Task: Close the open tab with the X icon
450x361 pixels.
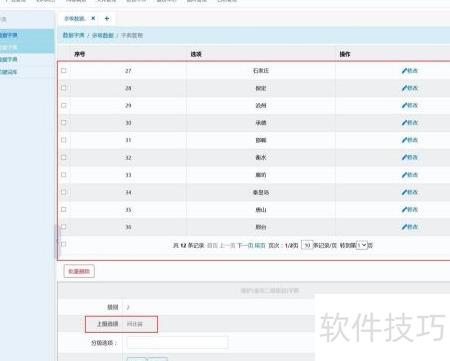Action: pyautogui.click(x=93, y=18)
